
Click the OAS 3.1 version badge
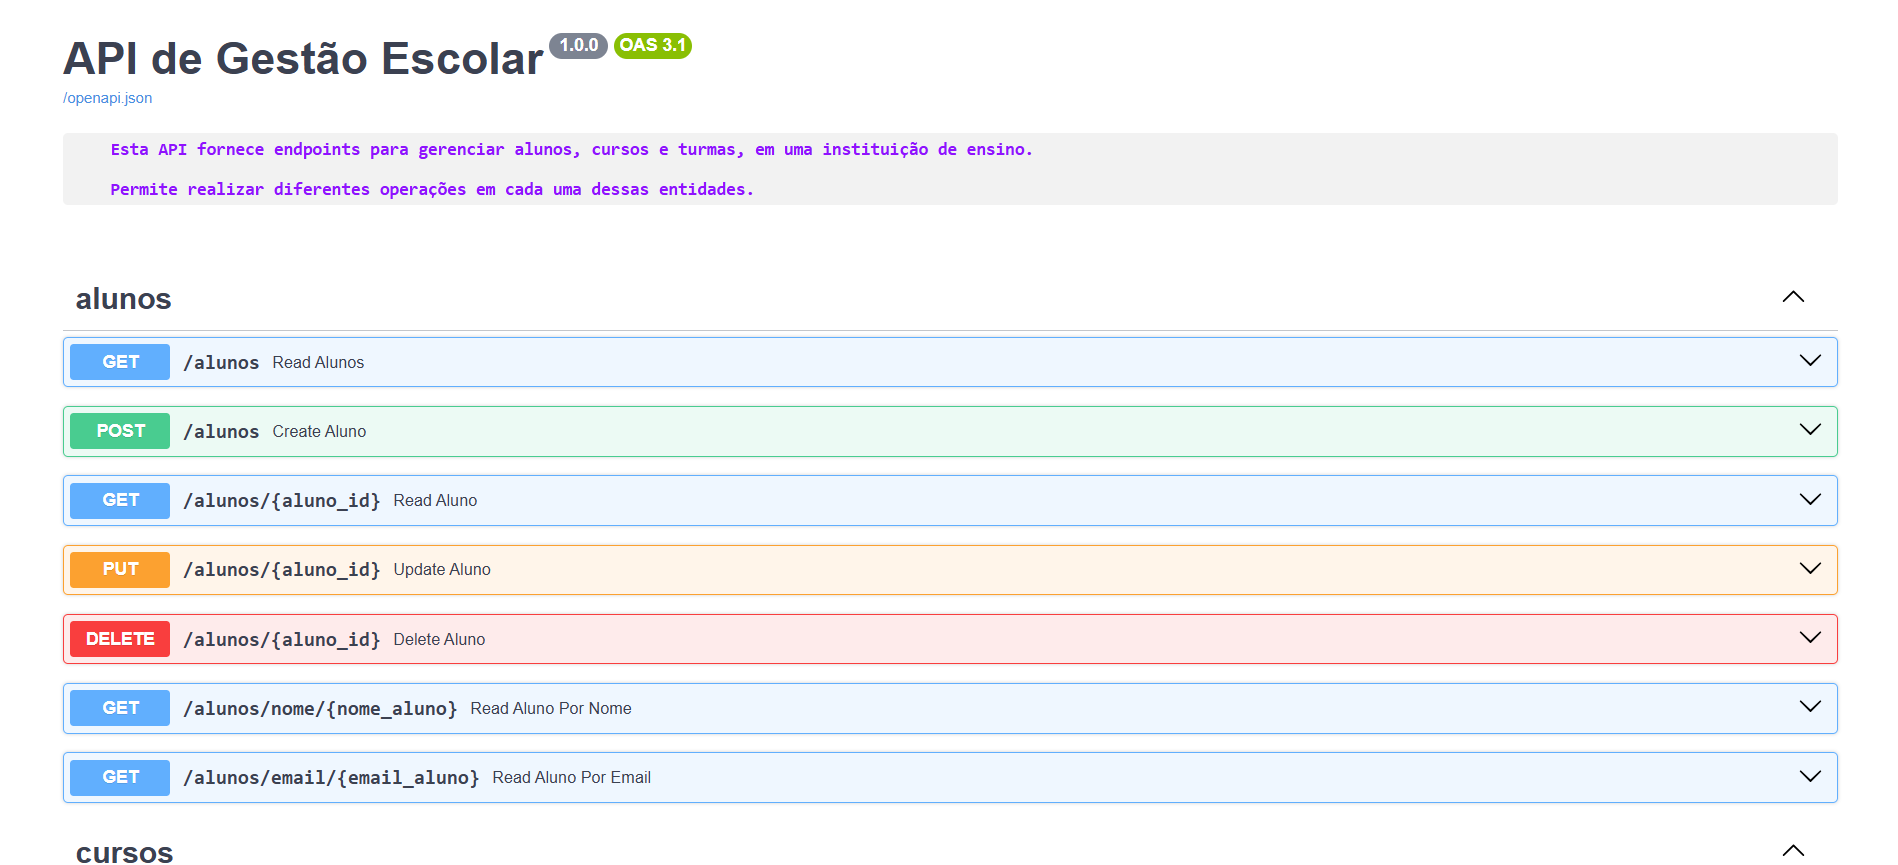(652, 46)
